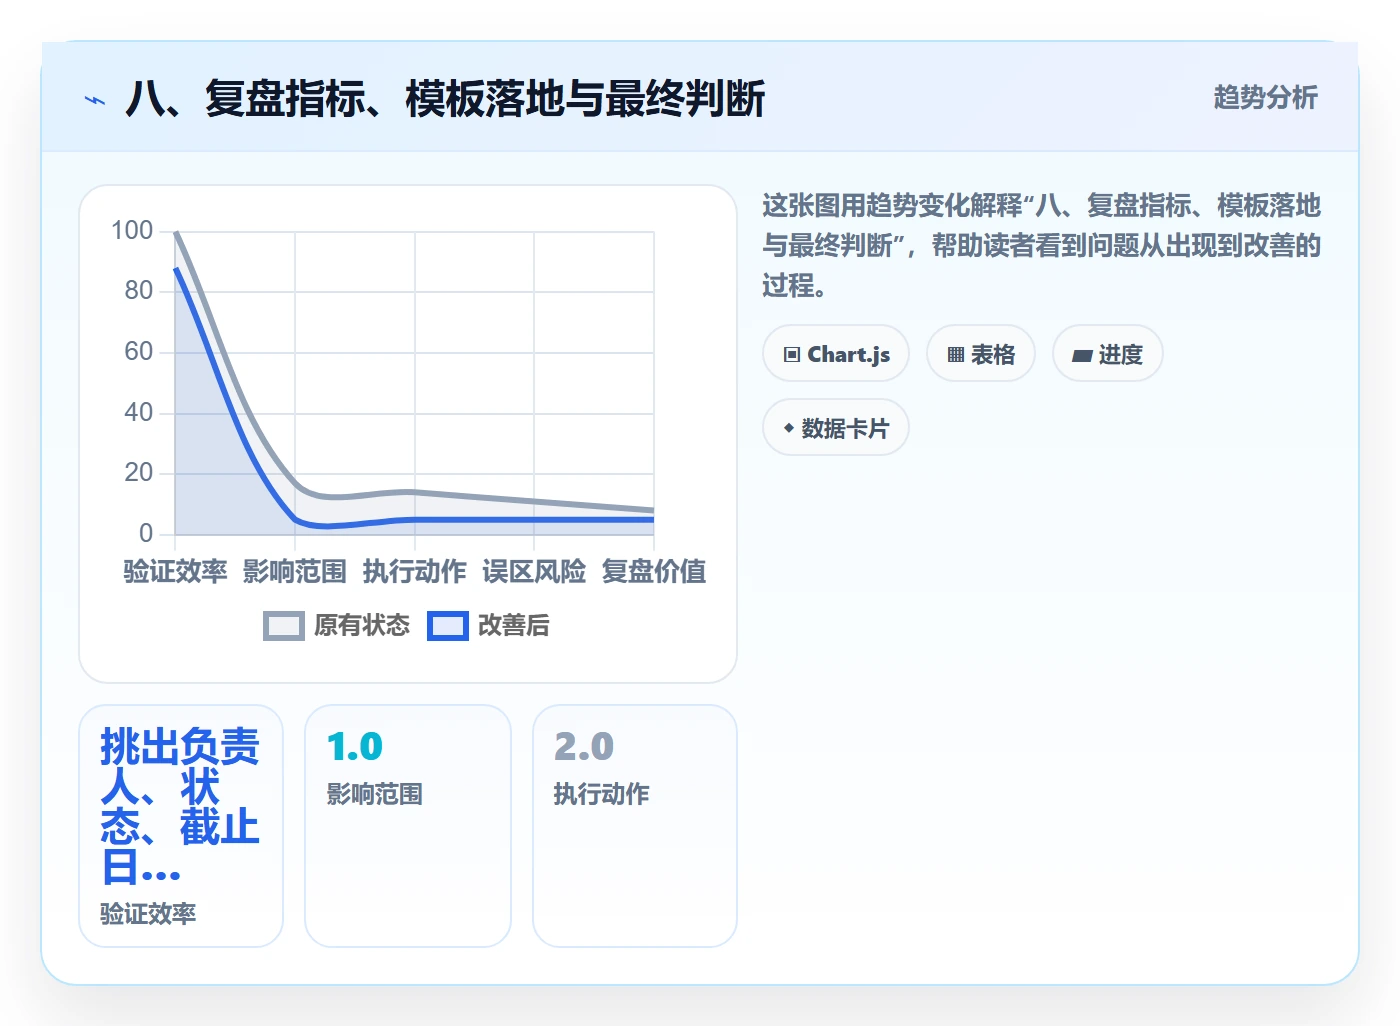Click the 进度 tag chip
The height and width of the screenshot is (1026, 1400).
(x=1108, y=354)
